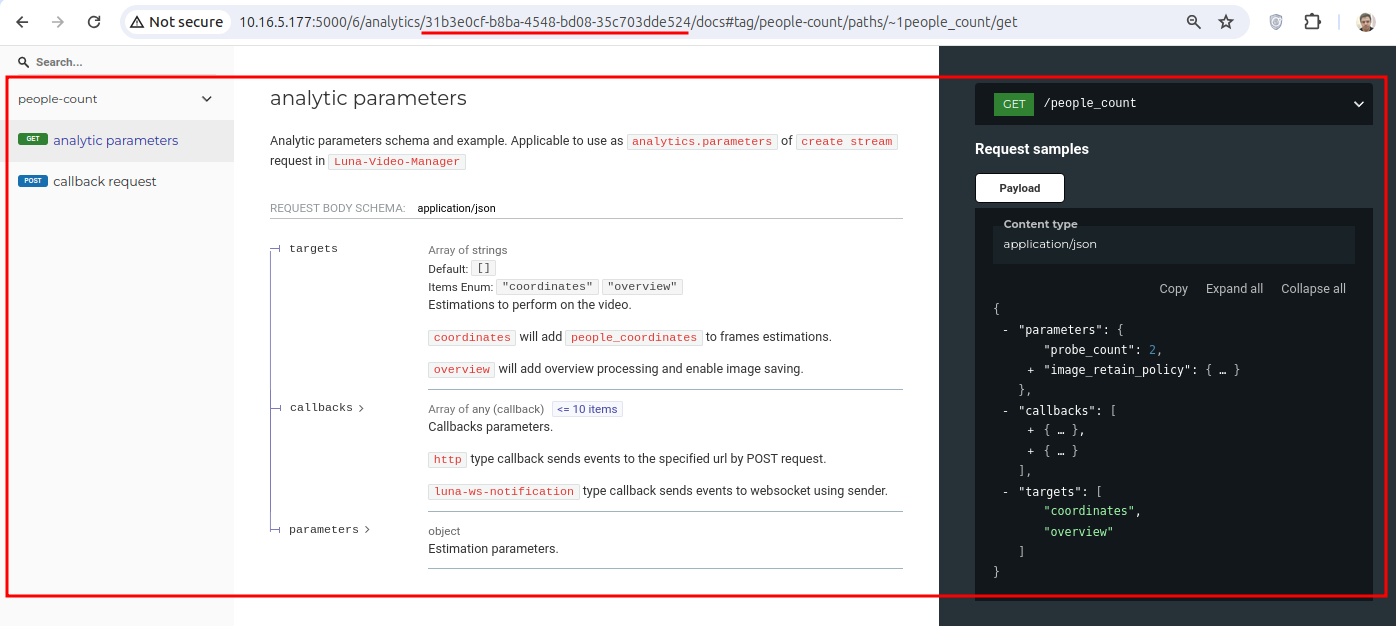The height and width of the screenshot is (626, 1396).
Task: Click the search magnifier icon in sidebar
Action: [24, 62]
